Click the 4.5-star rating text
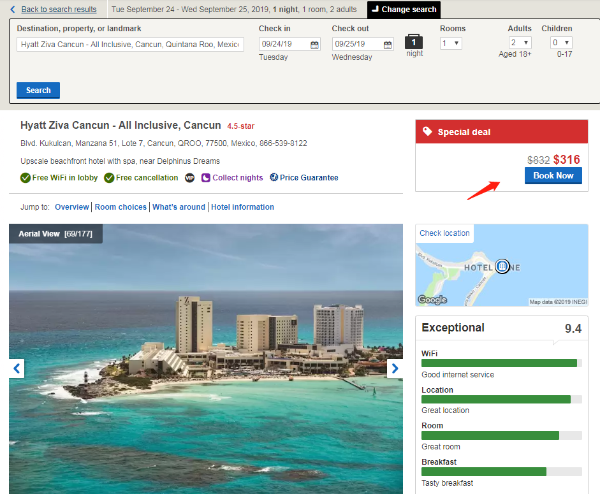This screenshot has width=600, height=494. [x=241, y=126]
